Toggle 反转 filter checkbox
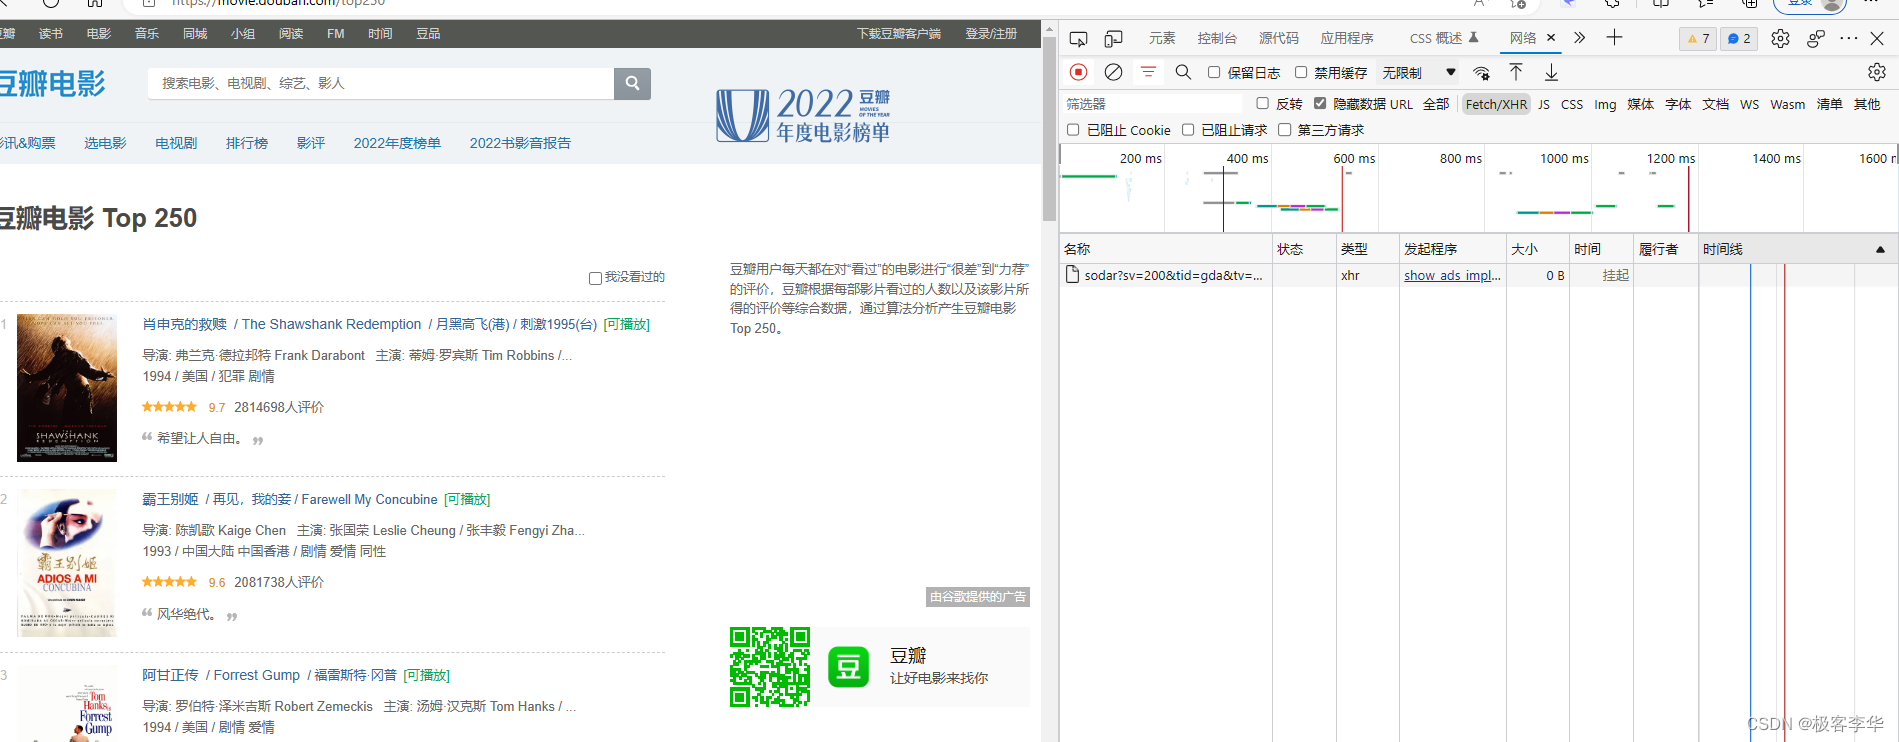Viewport: 1899px width, 742px height. pyautogui.click(x=1262, y=103)
